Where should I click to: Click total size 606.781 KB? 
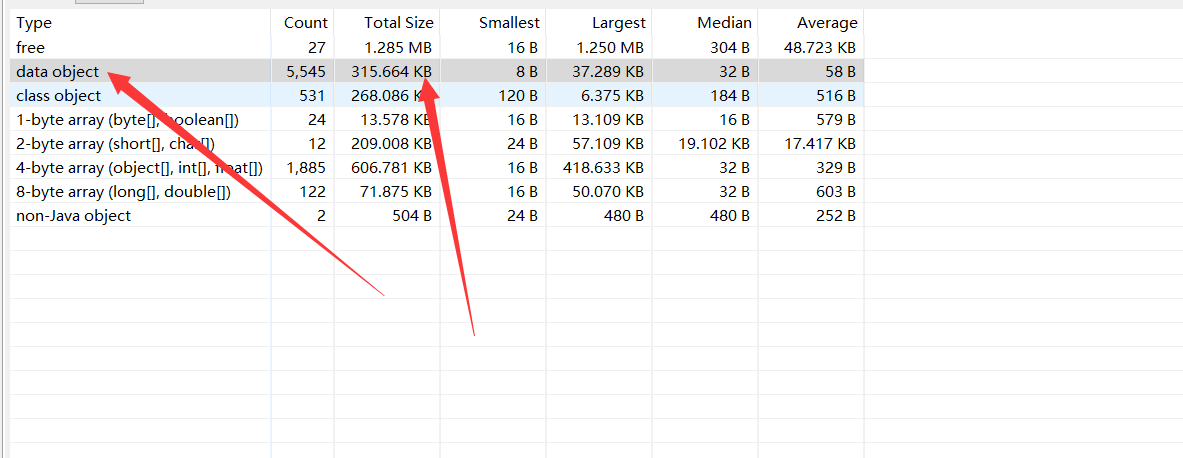392,168
